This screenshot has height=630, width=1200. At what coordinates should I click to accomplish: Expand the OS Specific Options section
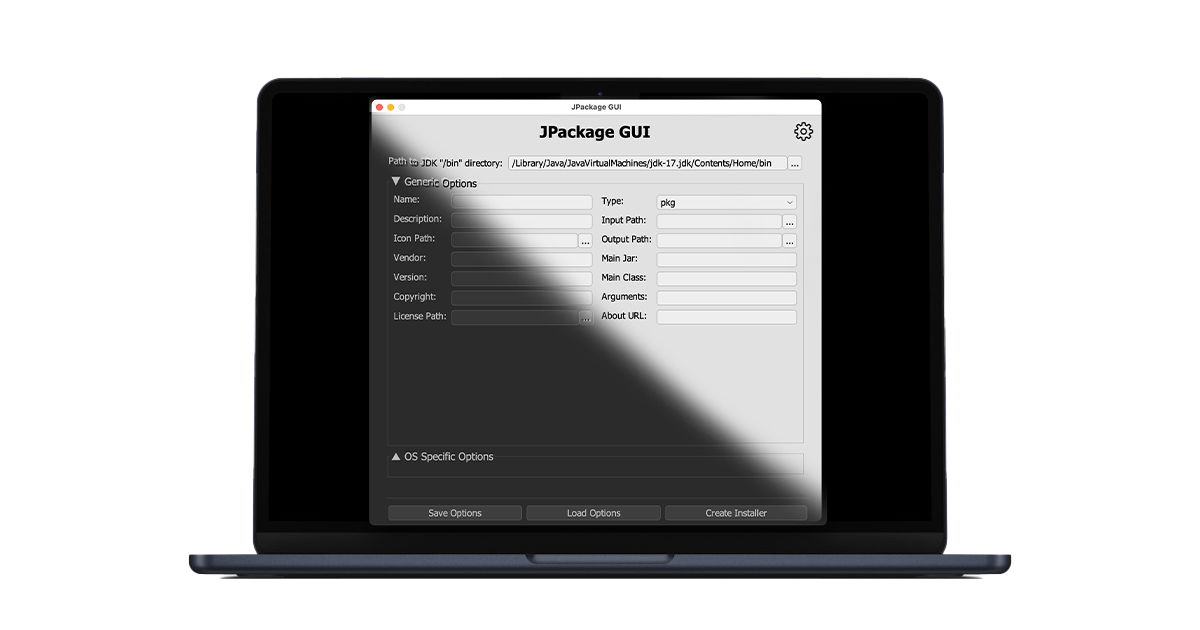coord(396,456)
